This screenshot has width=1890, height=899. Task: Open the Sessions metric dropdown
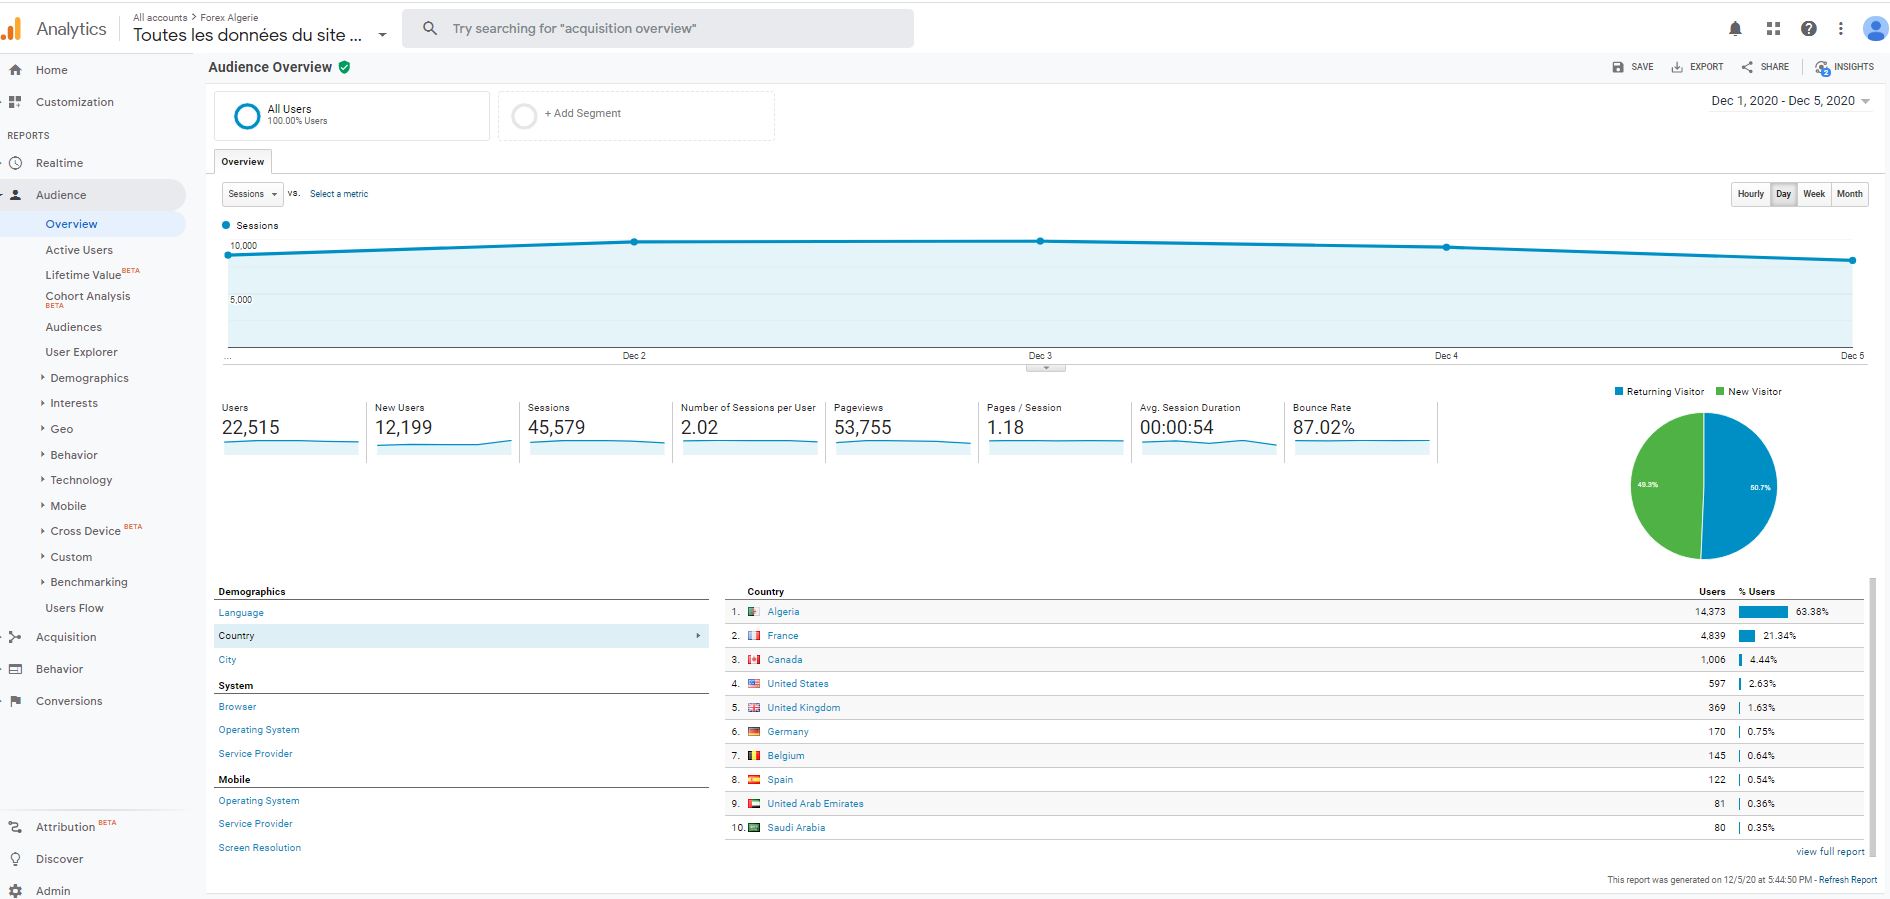[252, 194]
